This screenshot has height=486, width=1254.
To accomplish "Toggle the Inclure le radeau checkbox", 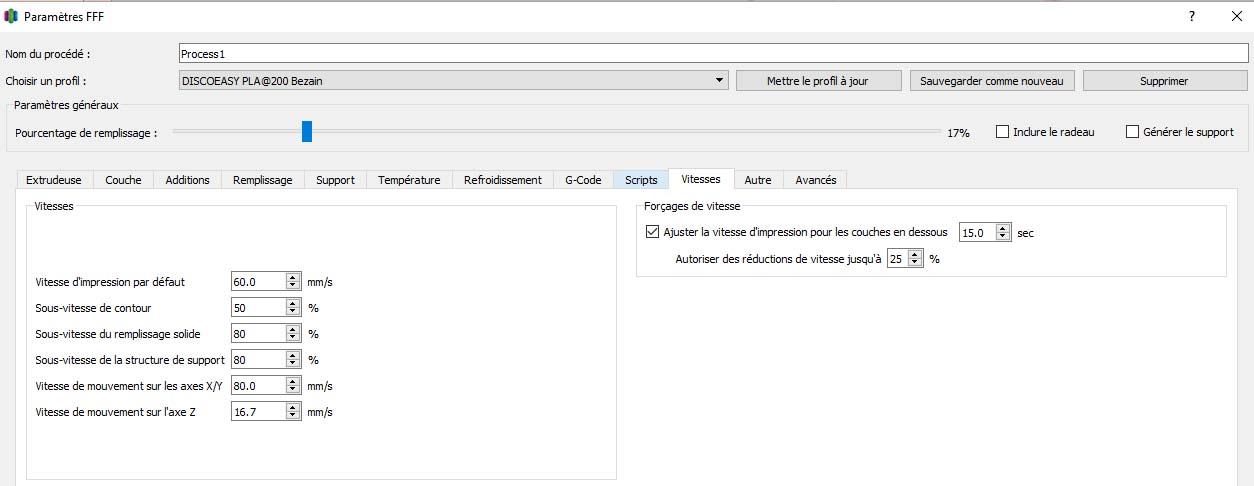I will coord(1002,132).
